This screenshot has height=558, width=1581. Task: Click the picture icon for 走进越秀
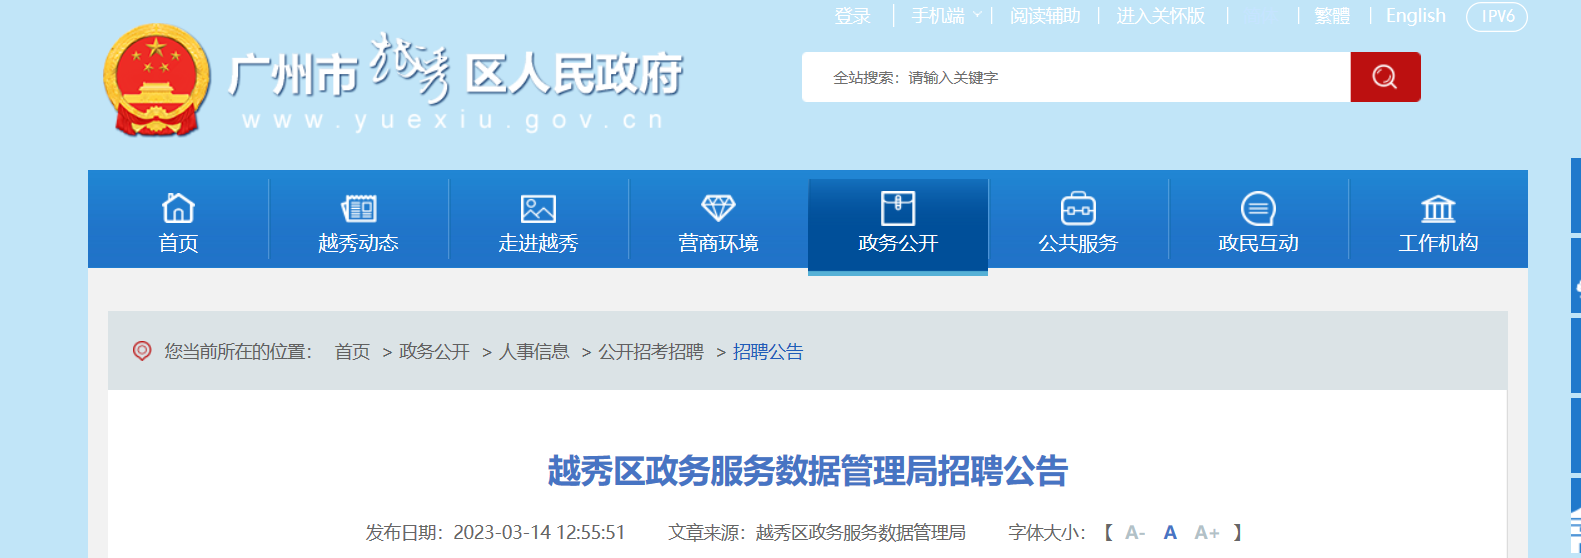[538, 208]
